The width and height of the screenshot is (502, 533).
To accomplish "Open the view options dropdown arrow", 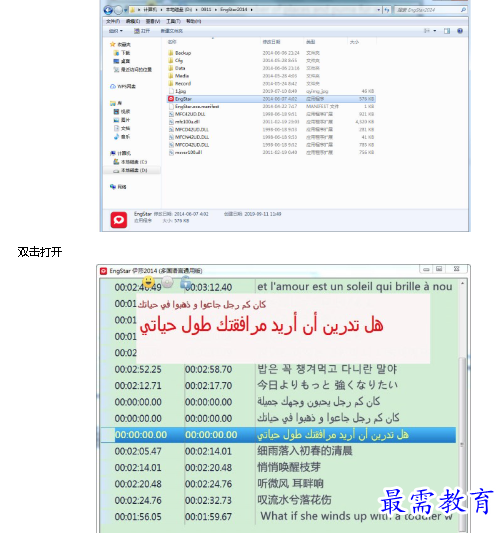I will click(x=435, y=31).
